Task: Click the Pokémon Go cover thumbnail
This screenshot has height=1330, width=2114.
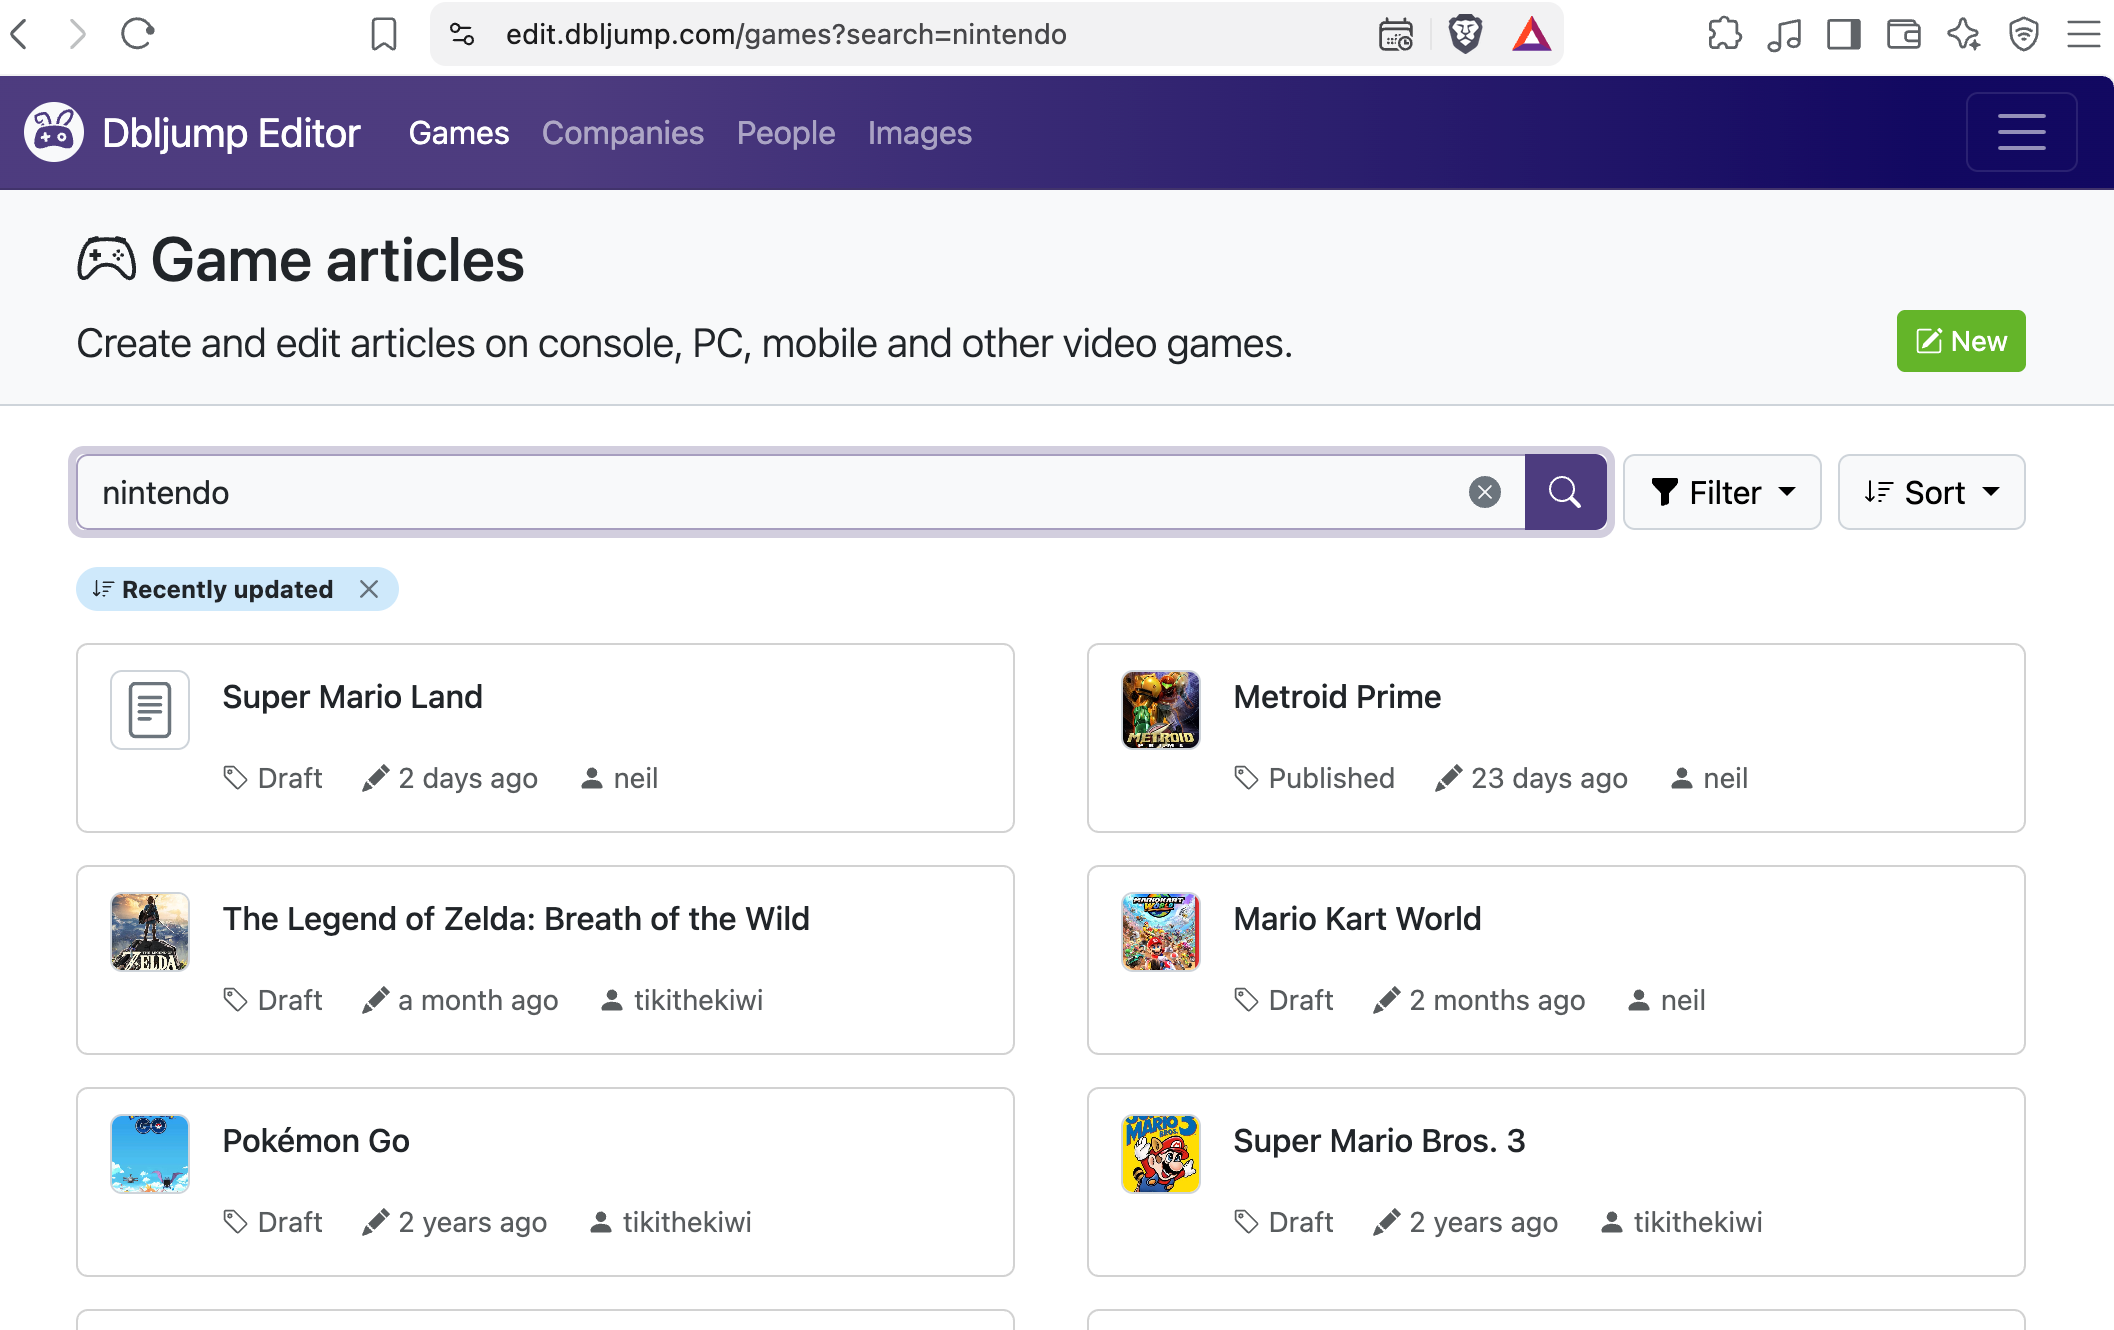Action: click(150, 1154)
